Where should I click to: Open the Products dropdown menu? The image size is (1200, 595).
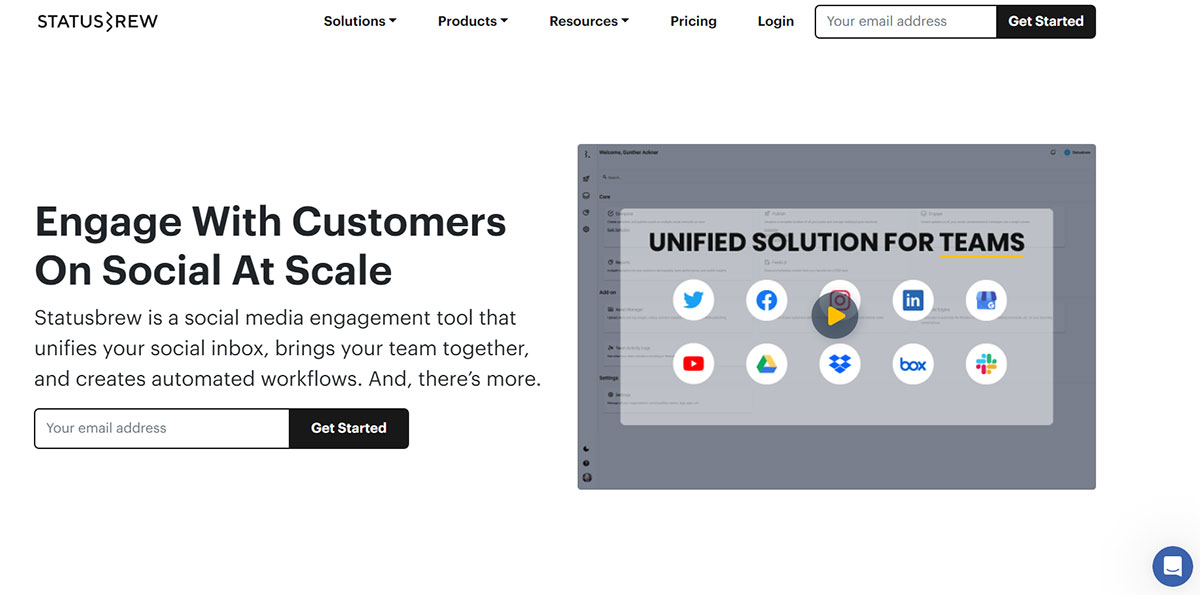click(x=473, y=21)
